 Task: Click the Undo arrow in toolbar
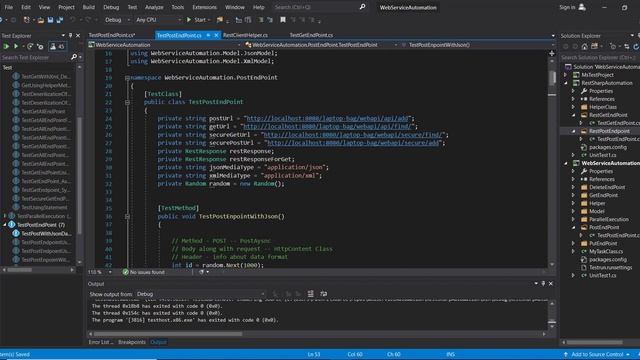pyautogui.click(x=73, y=20)
